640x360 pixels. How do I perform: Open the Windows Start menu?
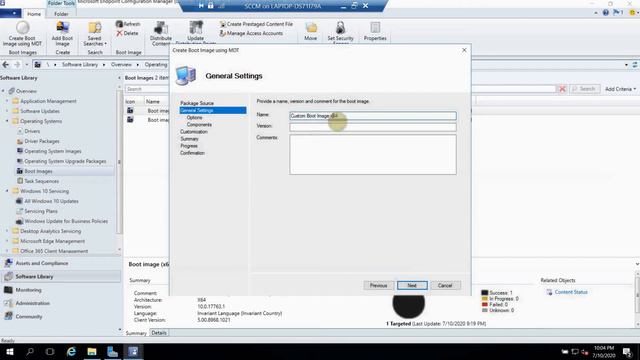point(10,351)
